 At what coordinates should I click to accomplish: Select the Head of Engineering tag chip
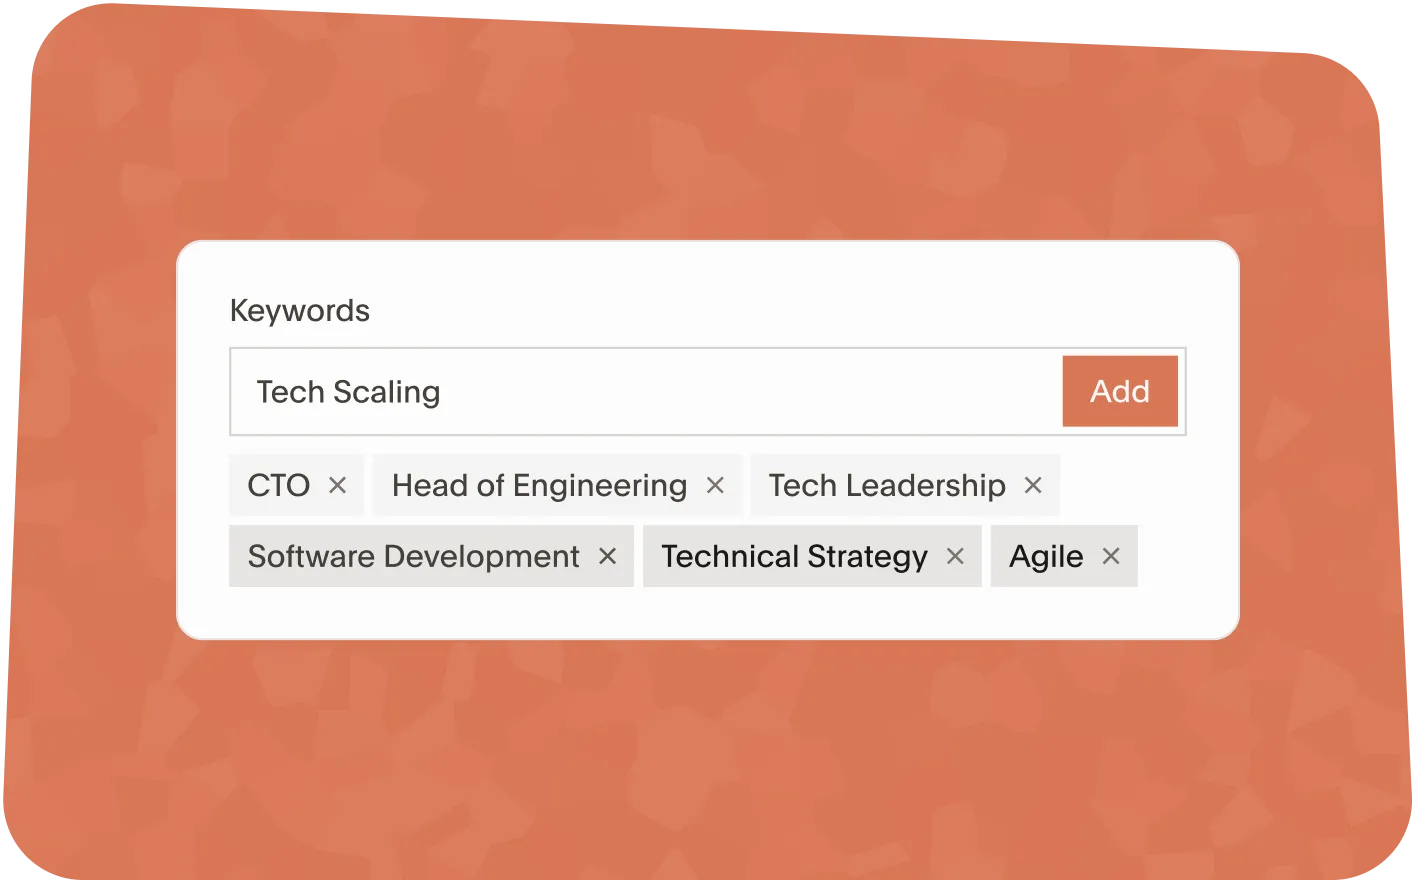tap(538, 485)
